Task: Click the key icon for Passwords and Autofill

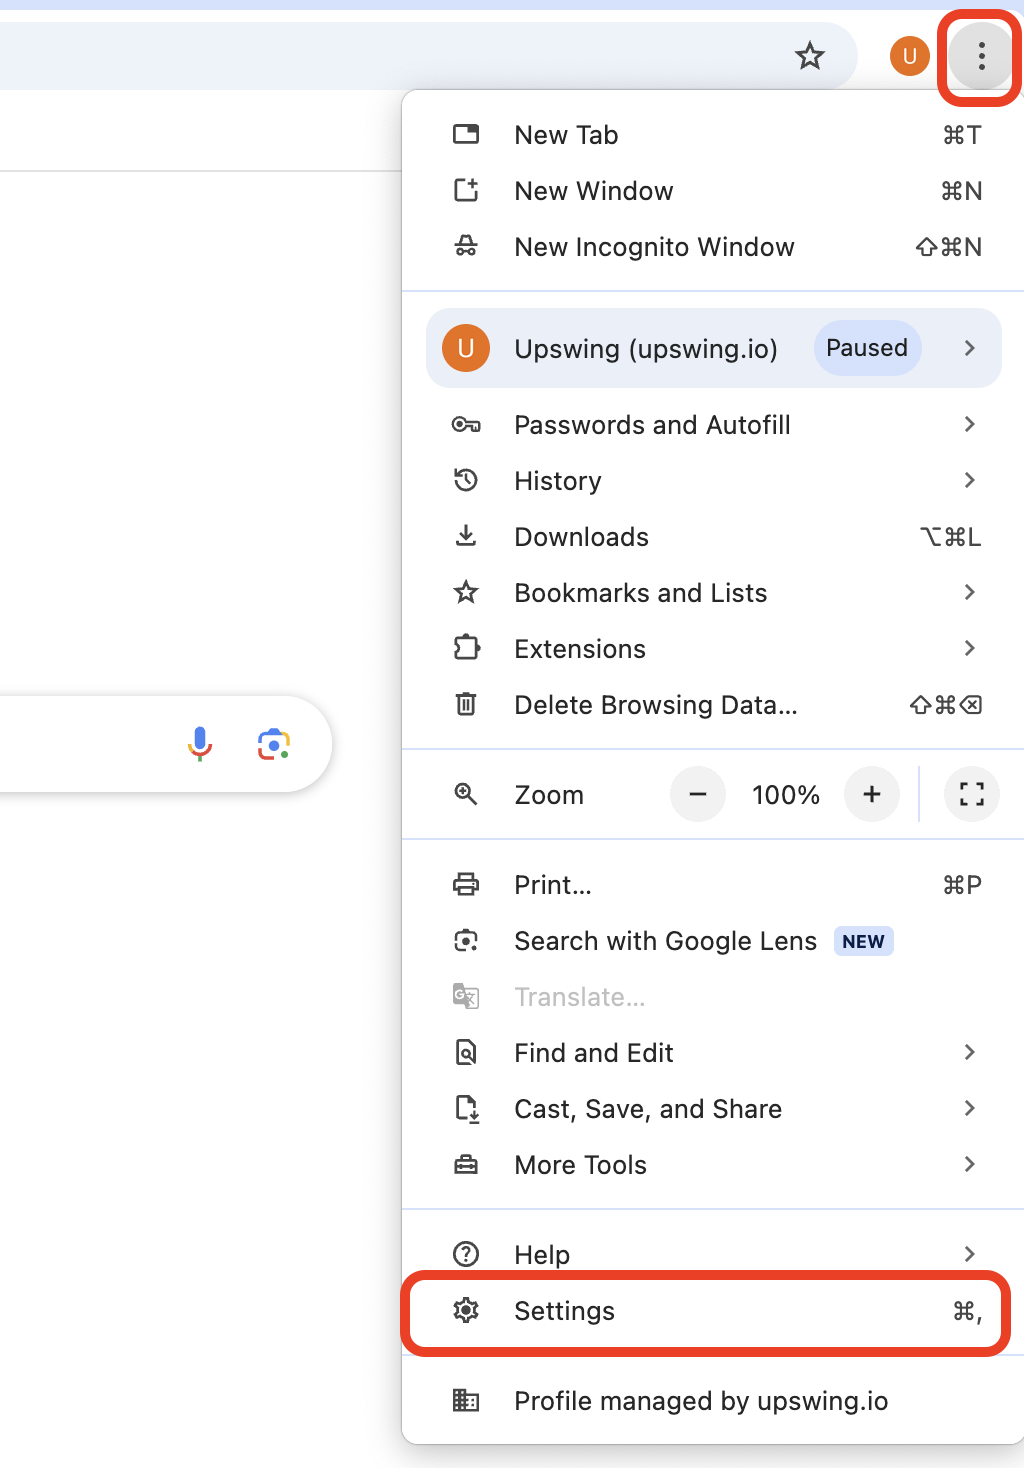Action: coord(466,425)
